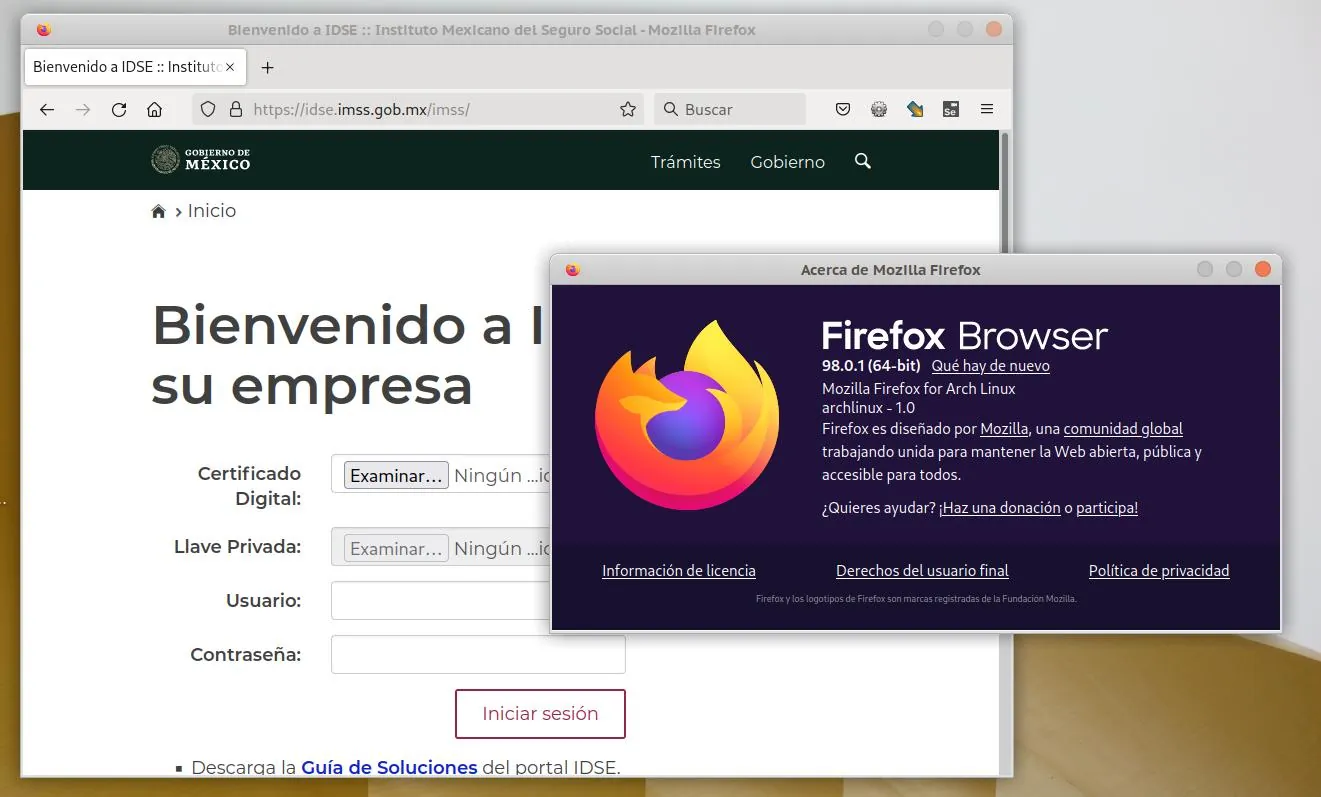
Task: Click the gear-shaped extension icon
Action: (879, 109)
